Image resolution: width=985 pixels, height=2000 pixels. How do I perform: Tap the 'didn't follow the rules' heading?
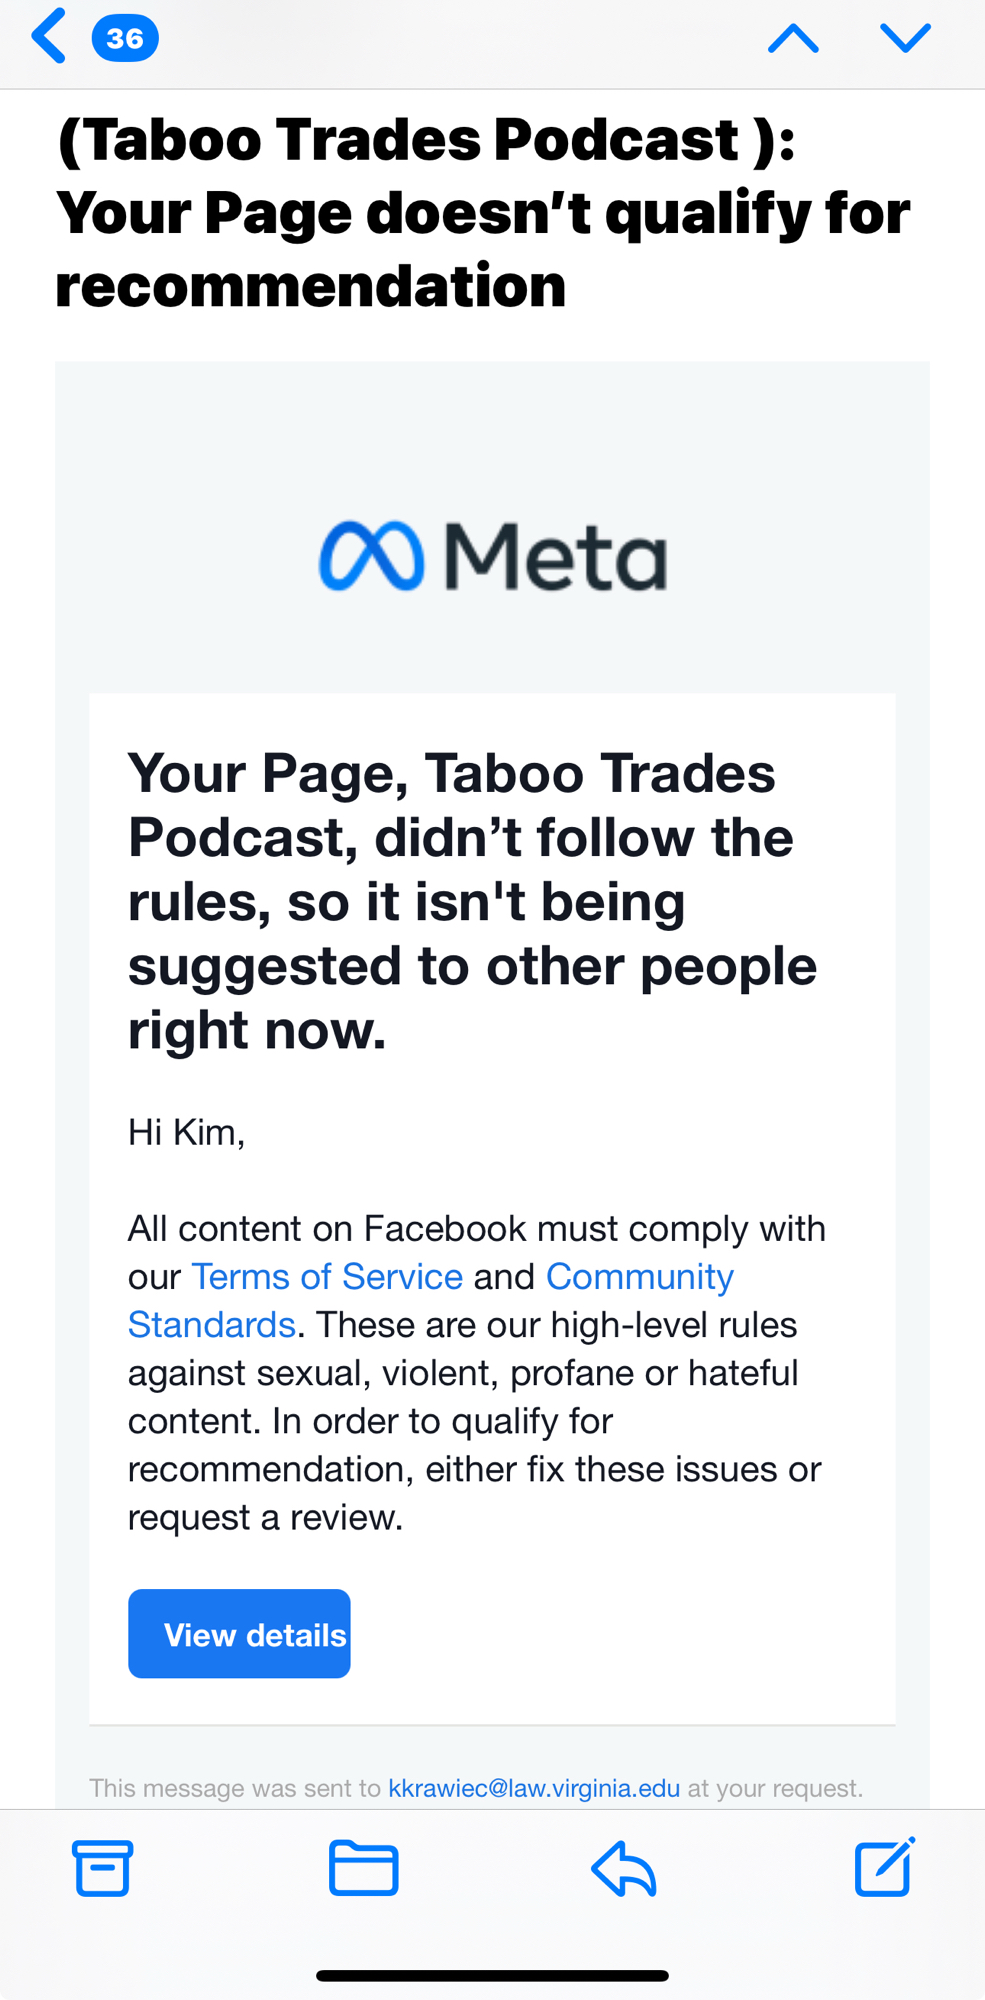pyautogui.click(x=472, y=900)
